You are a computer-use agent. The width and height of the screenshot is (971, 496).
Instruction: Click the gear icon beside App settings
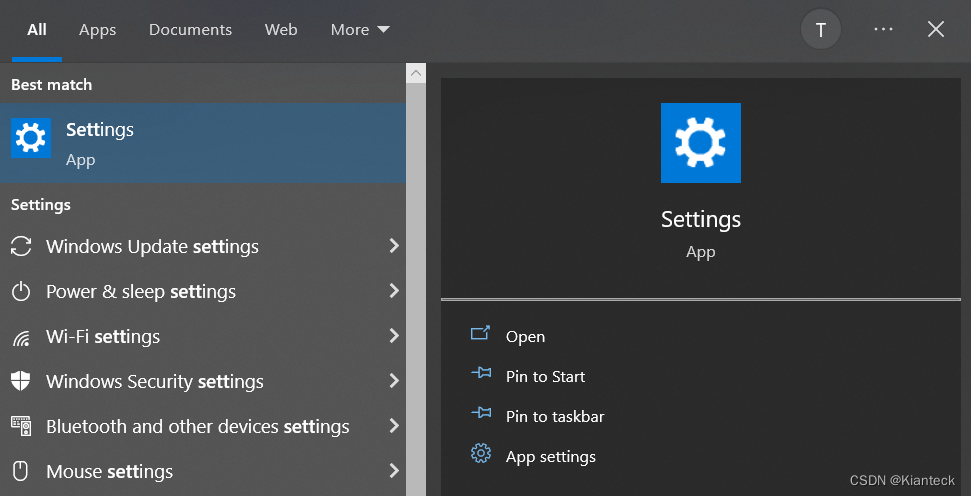481,453
